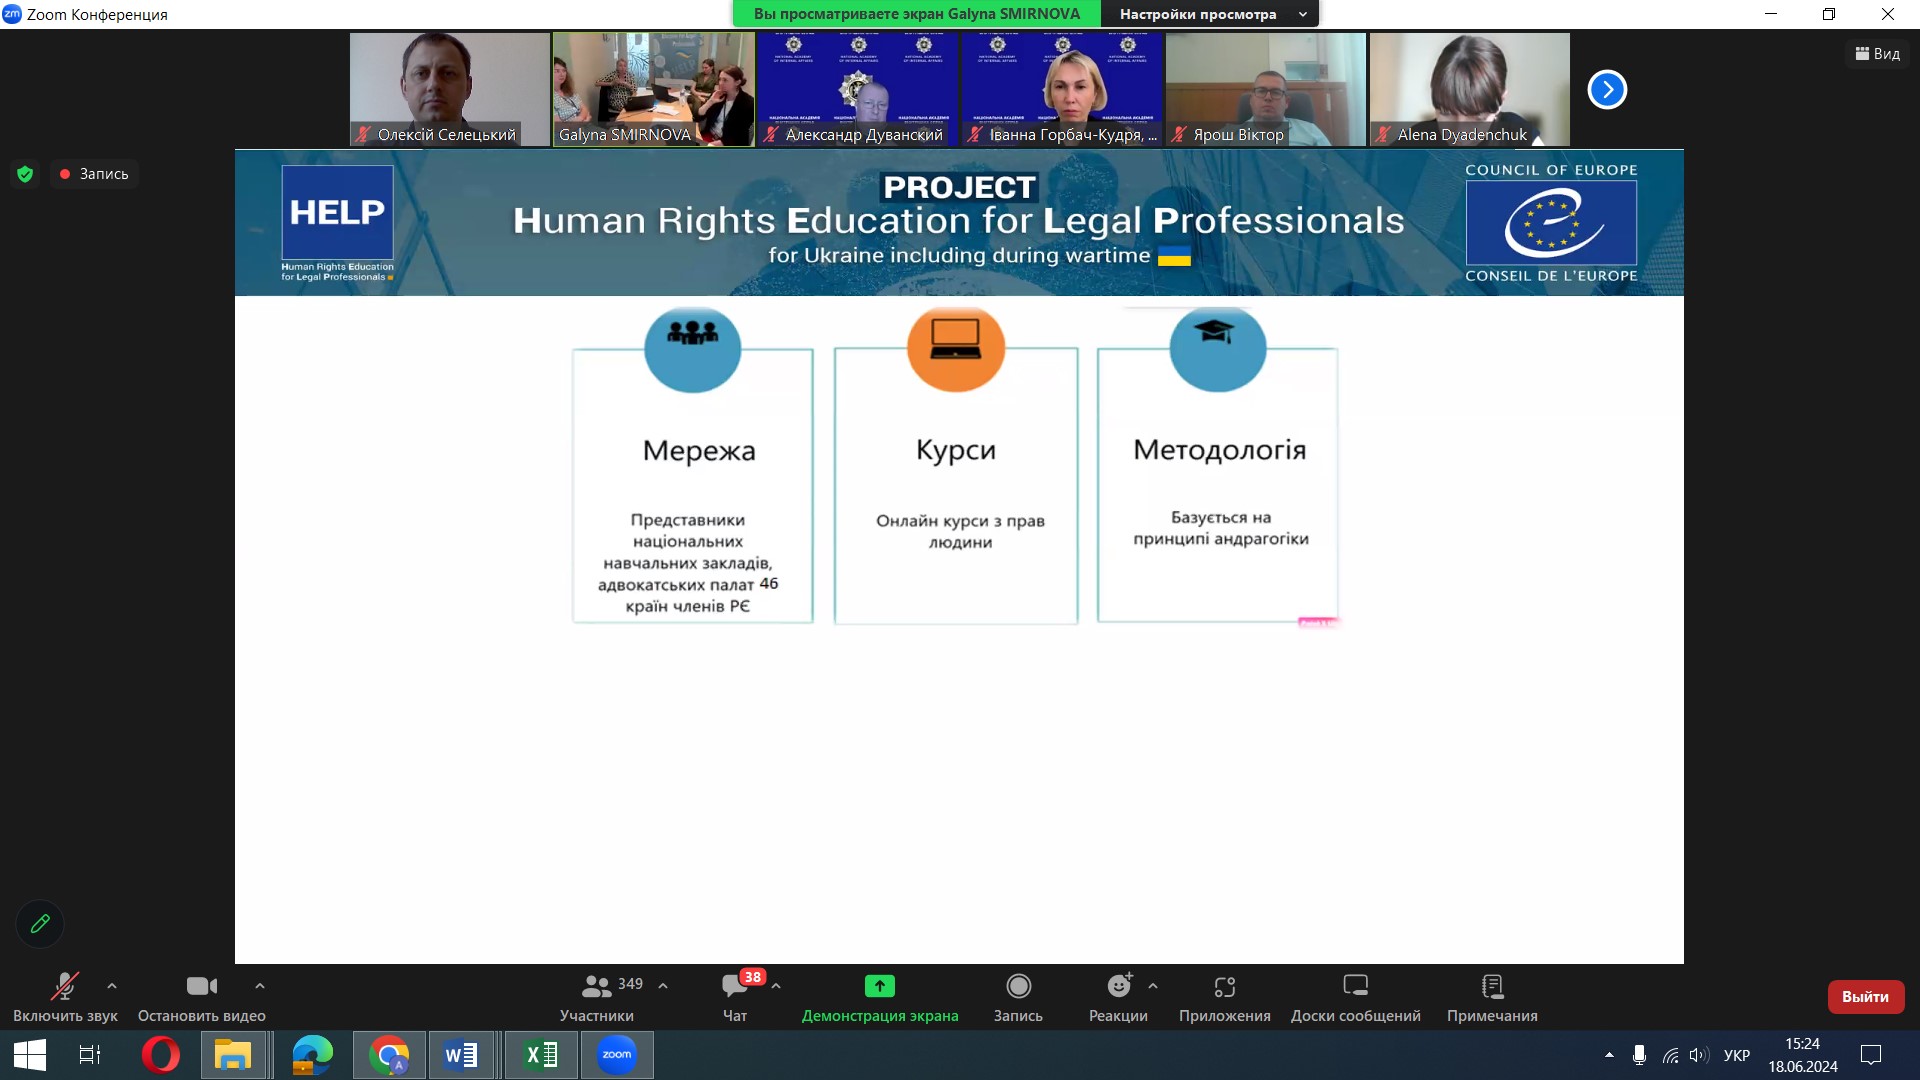Open the Apps panel
This screenshot has height=1080, width=1920.
(x=1224, y=987)
